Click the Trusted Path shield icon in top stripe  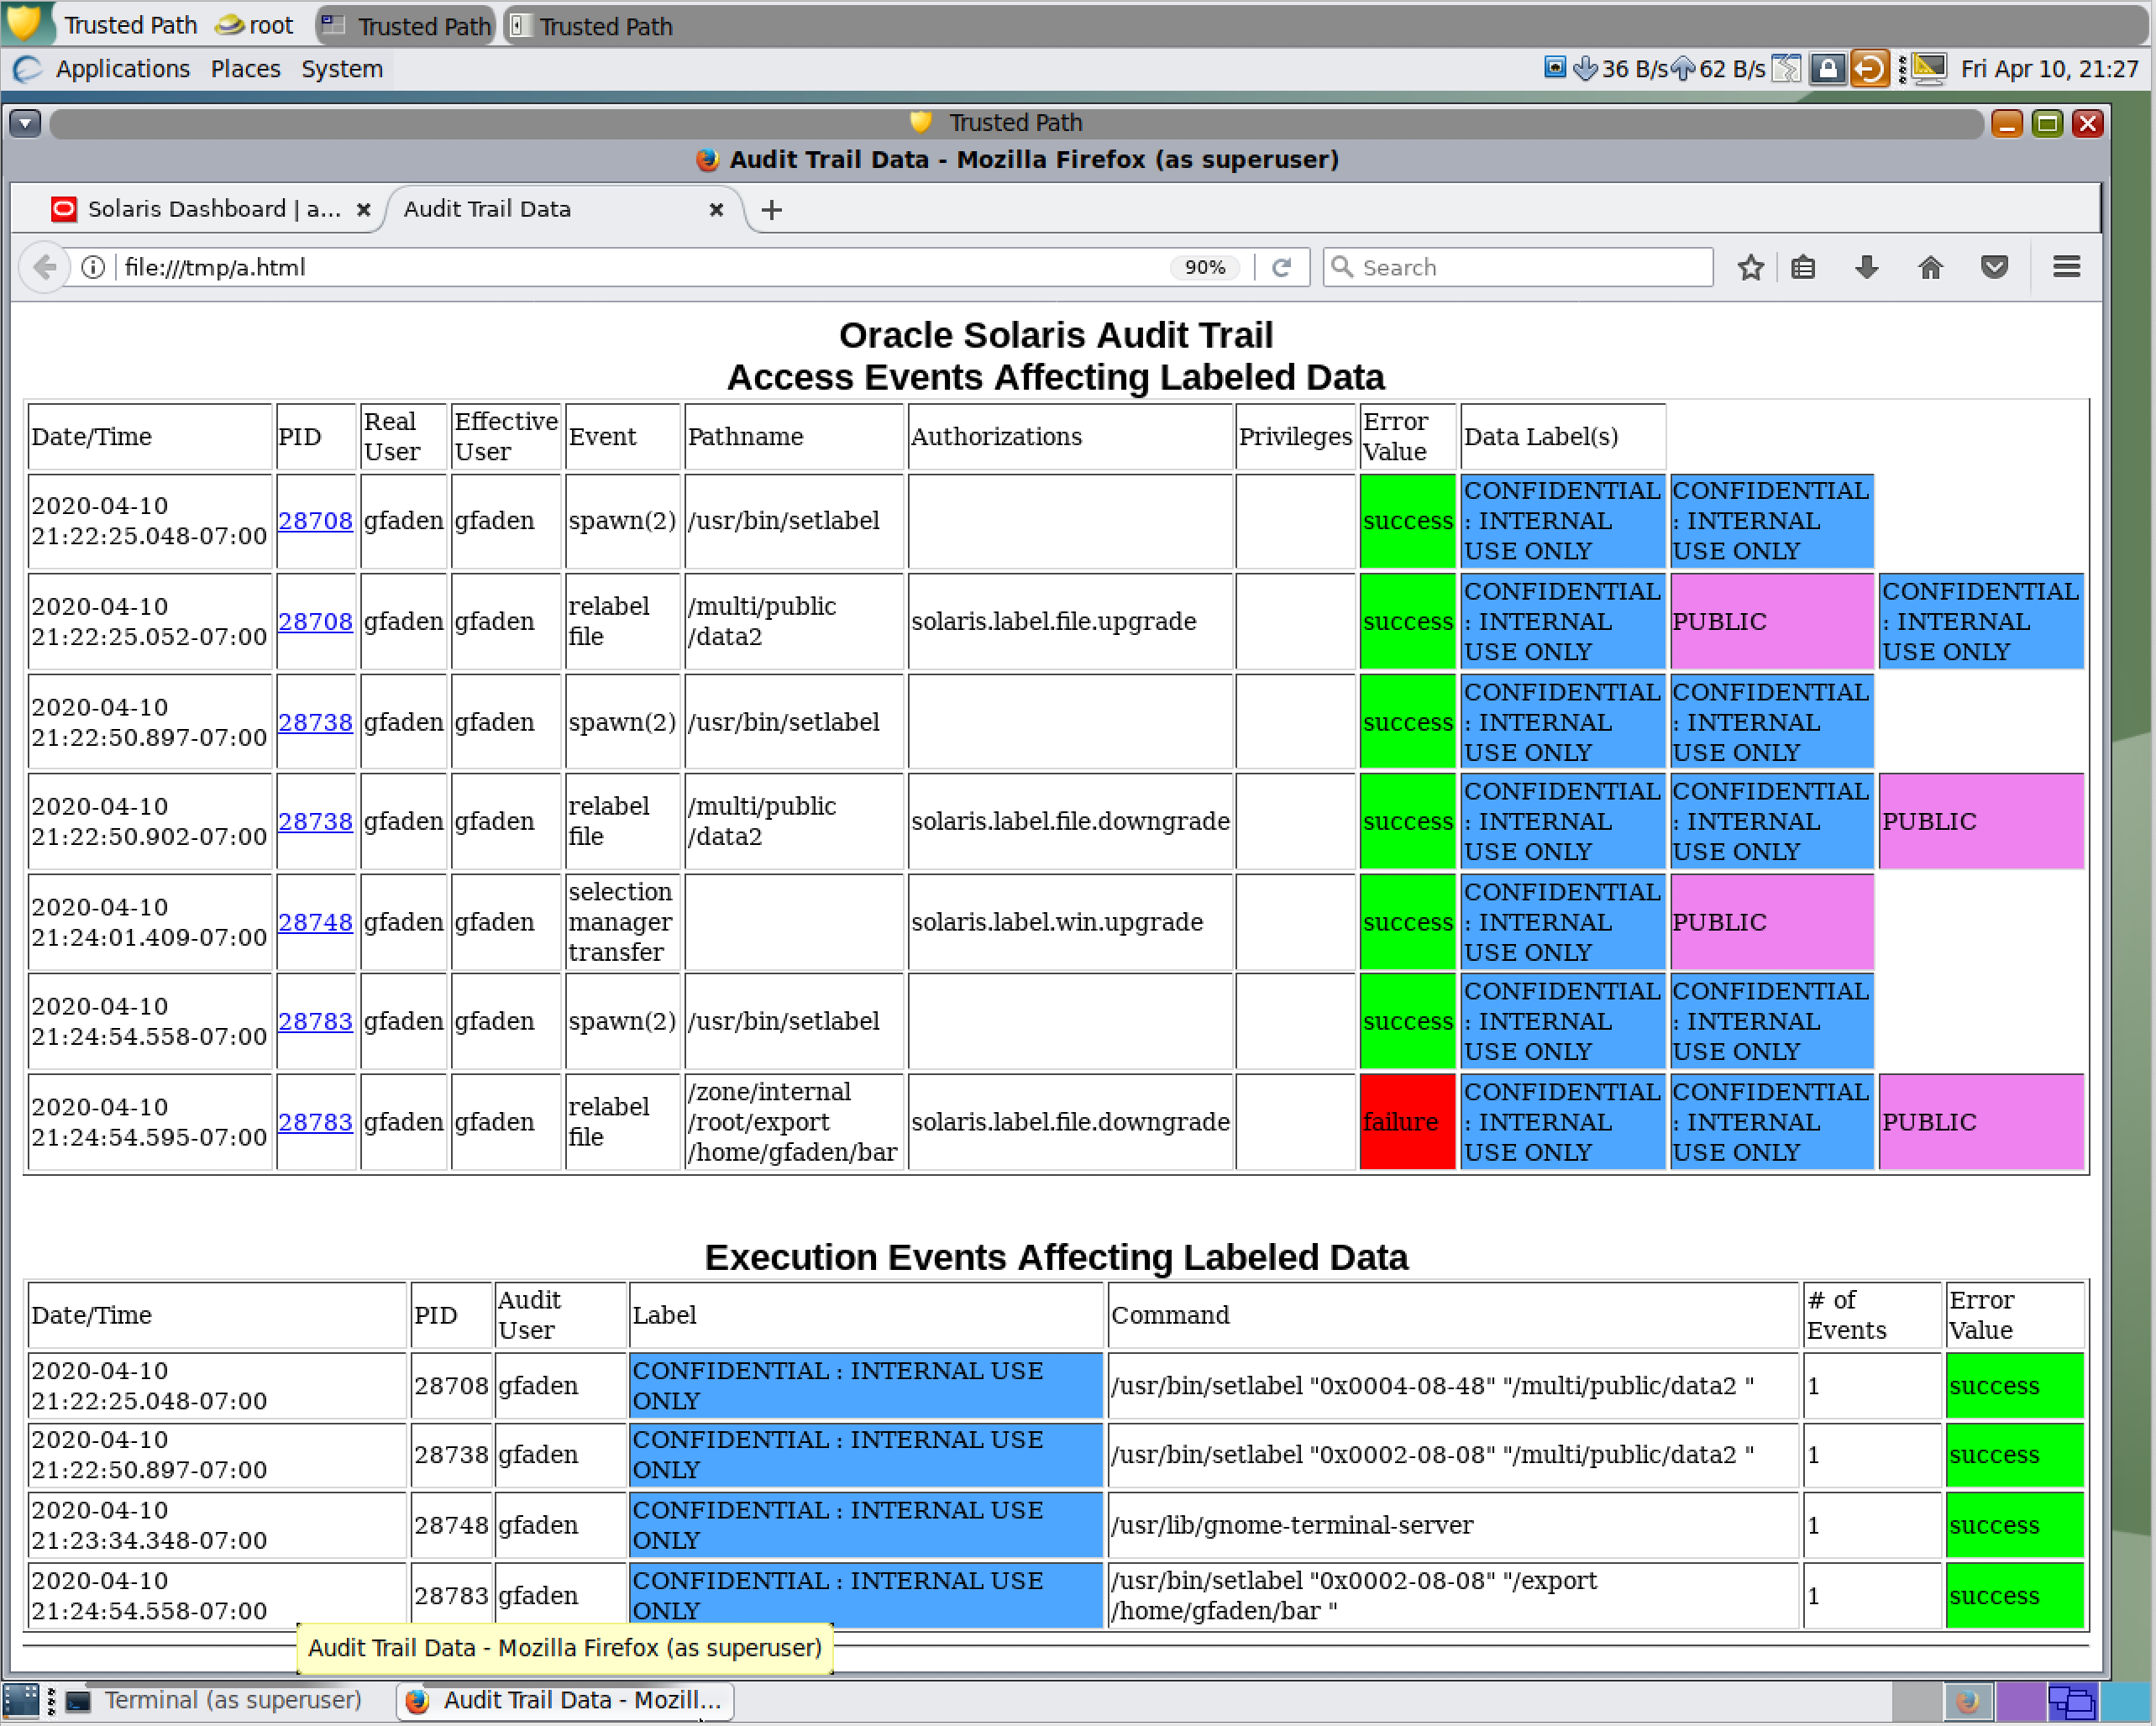[24, 23]
